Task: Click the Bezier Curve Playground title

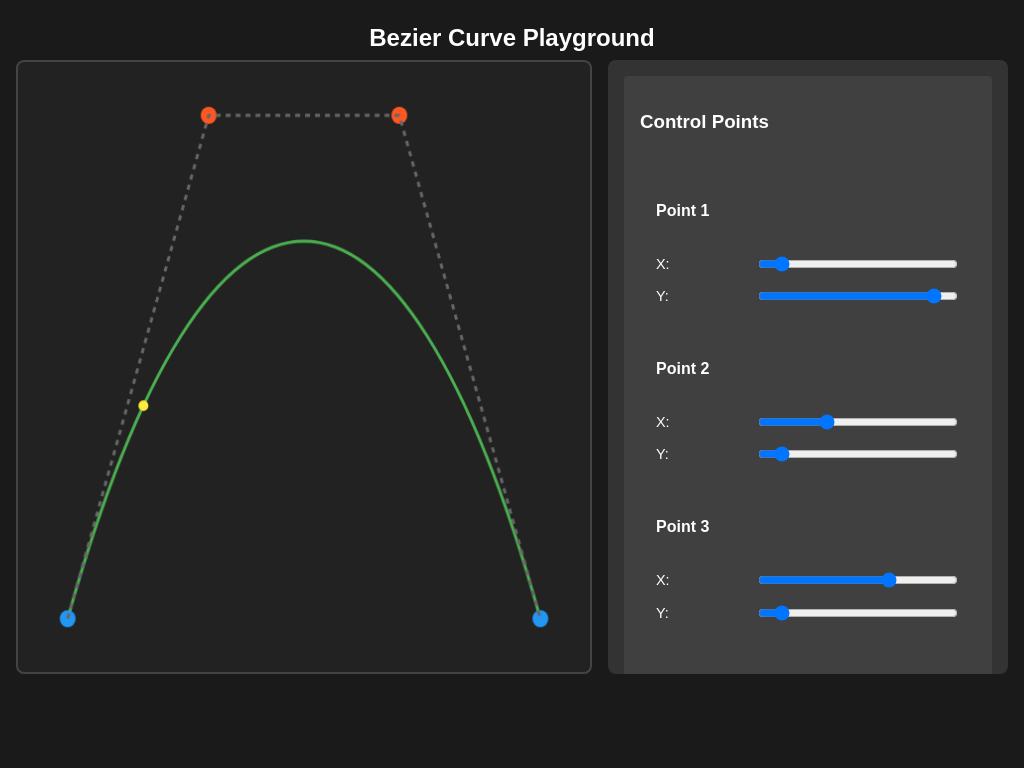Action: (x=511, y=38)
